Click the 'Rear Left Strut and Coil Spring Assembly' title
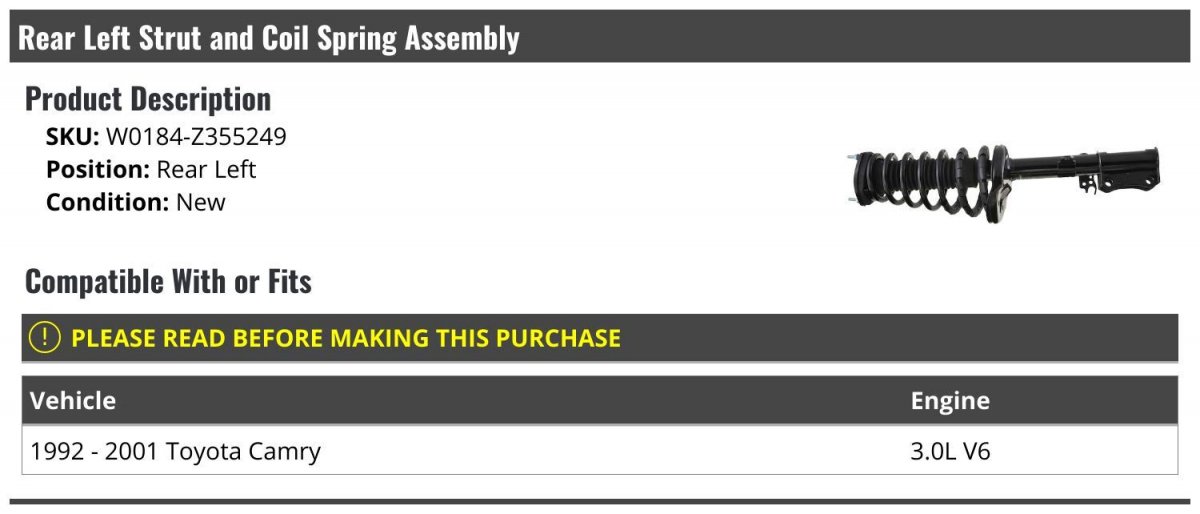The width and height of the screenshot is (1200, 514). [x=269, y=38]
